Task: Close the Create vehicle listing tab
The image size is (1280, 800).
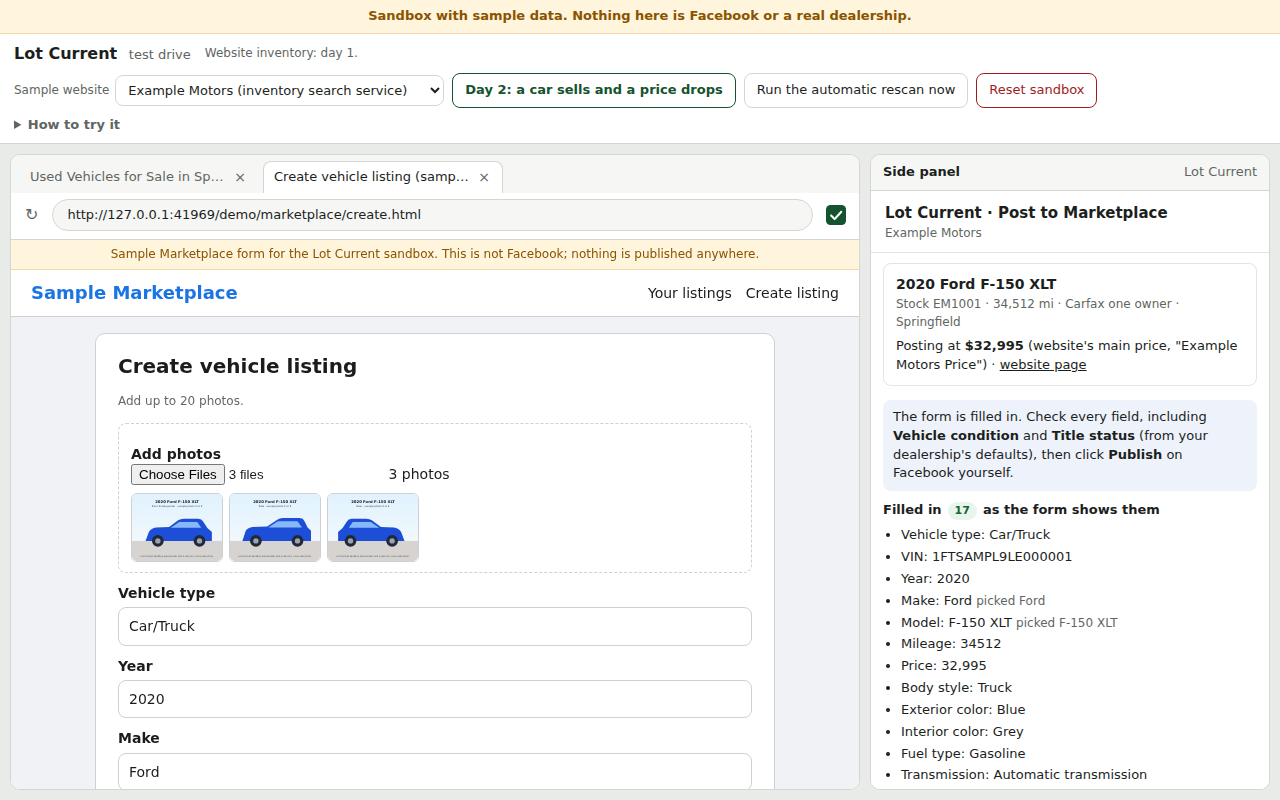Action: click(484, 177)
